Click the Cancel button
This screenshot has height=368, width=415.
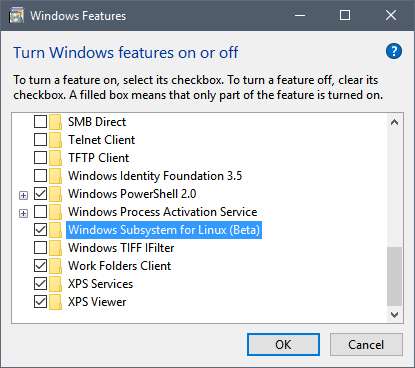pyautogui.click(x=366, y=344)
